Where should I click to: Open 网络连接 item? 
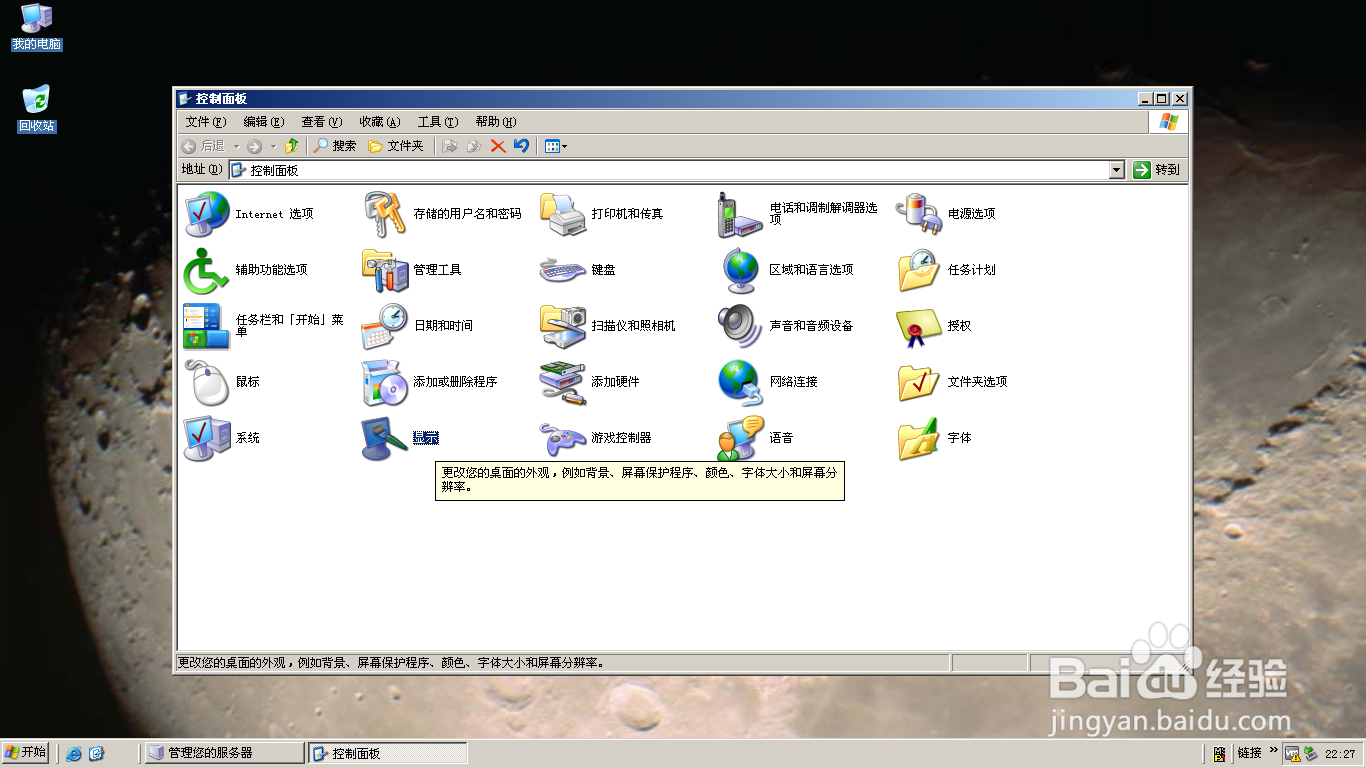coord(767,382)
